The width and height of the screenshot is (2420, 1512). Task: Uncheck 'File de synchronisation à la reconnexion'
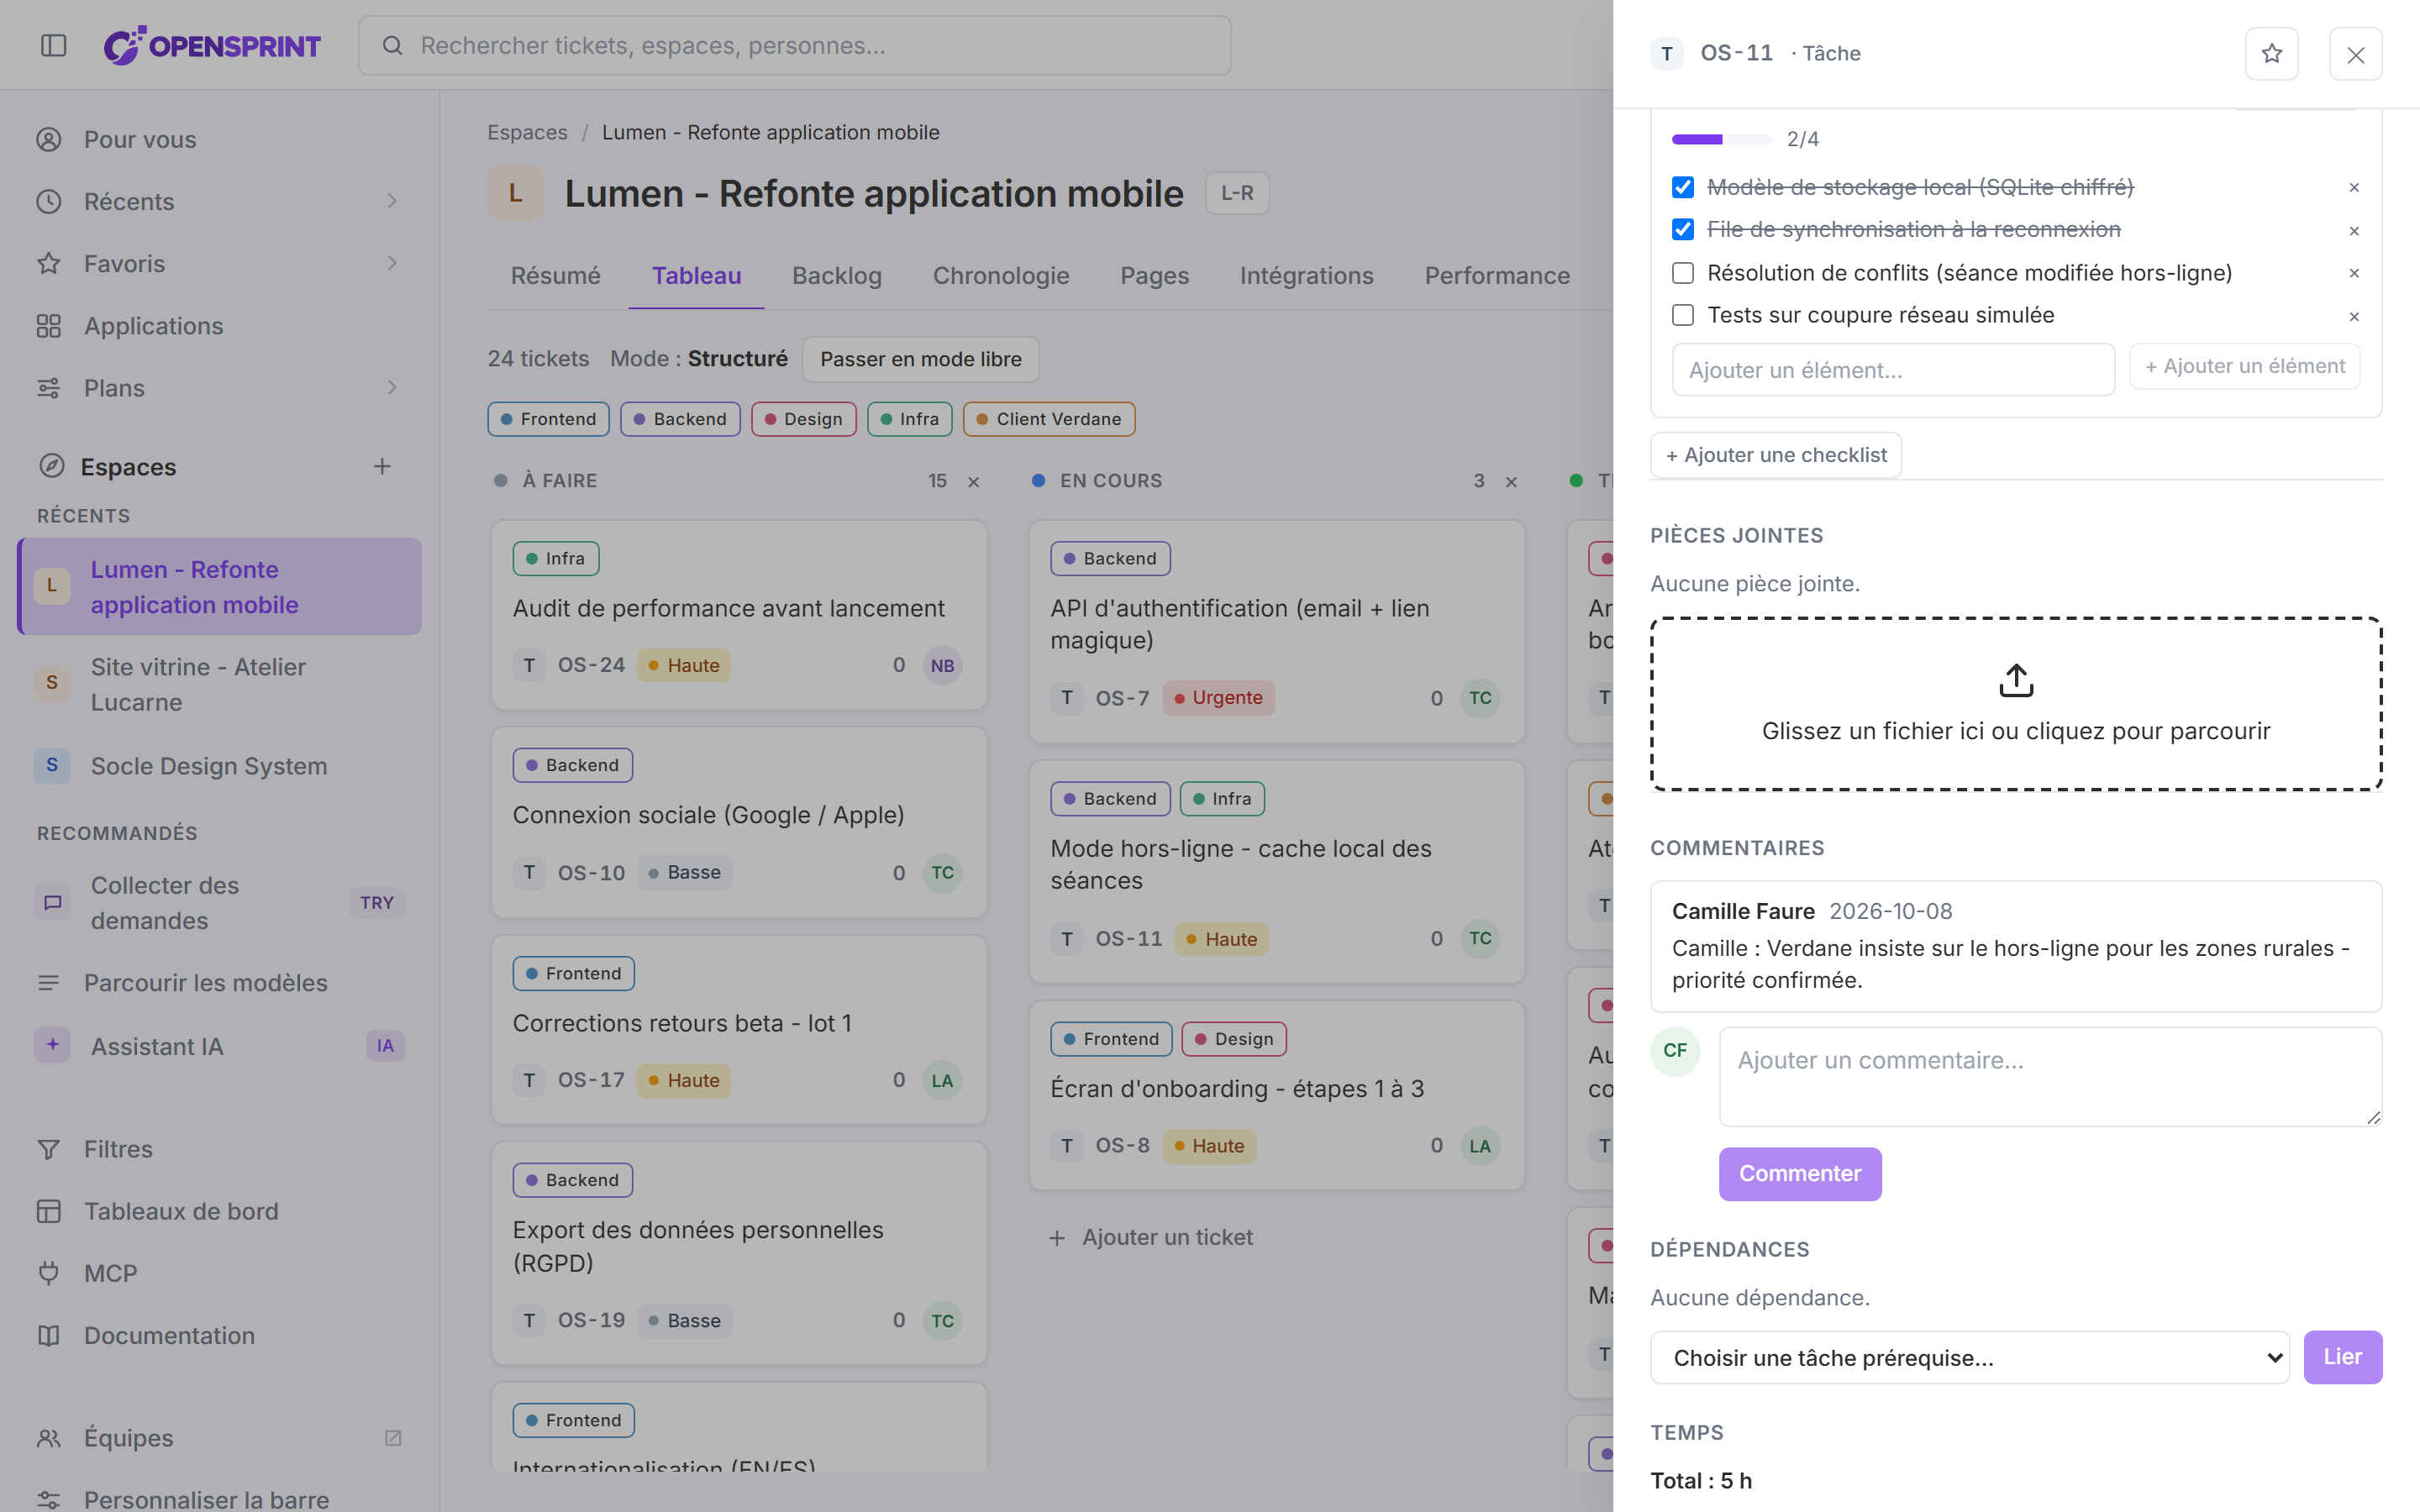click(1683, 229)
